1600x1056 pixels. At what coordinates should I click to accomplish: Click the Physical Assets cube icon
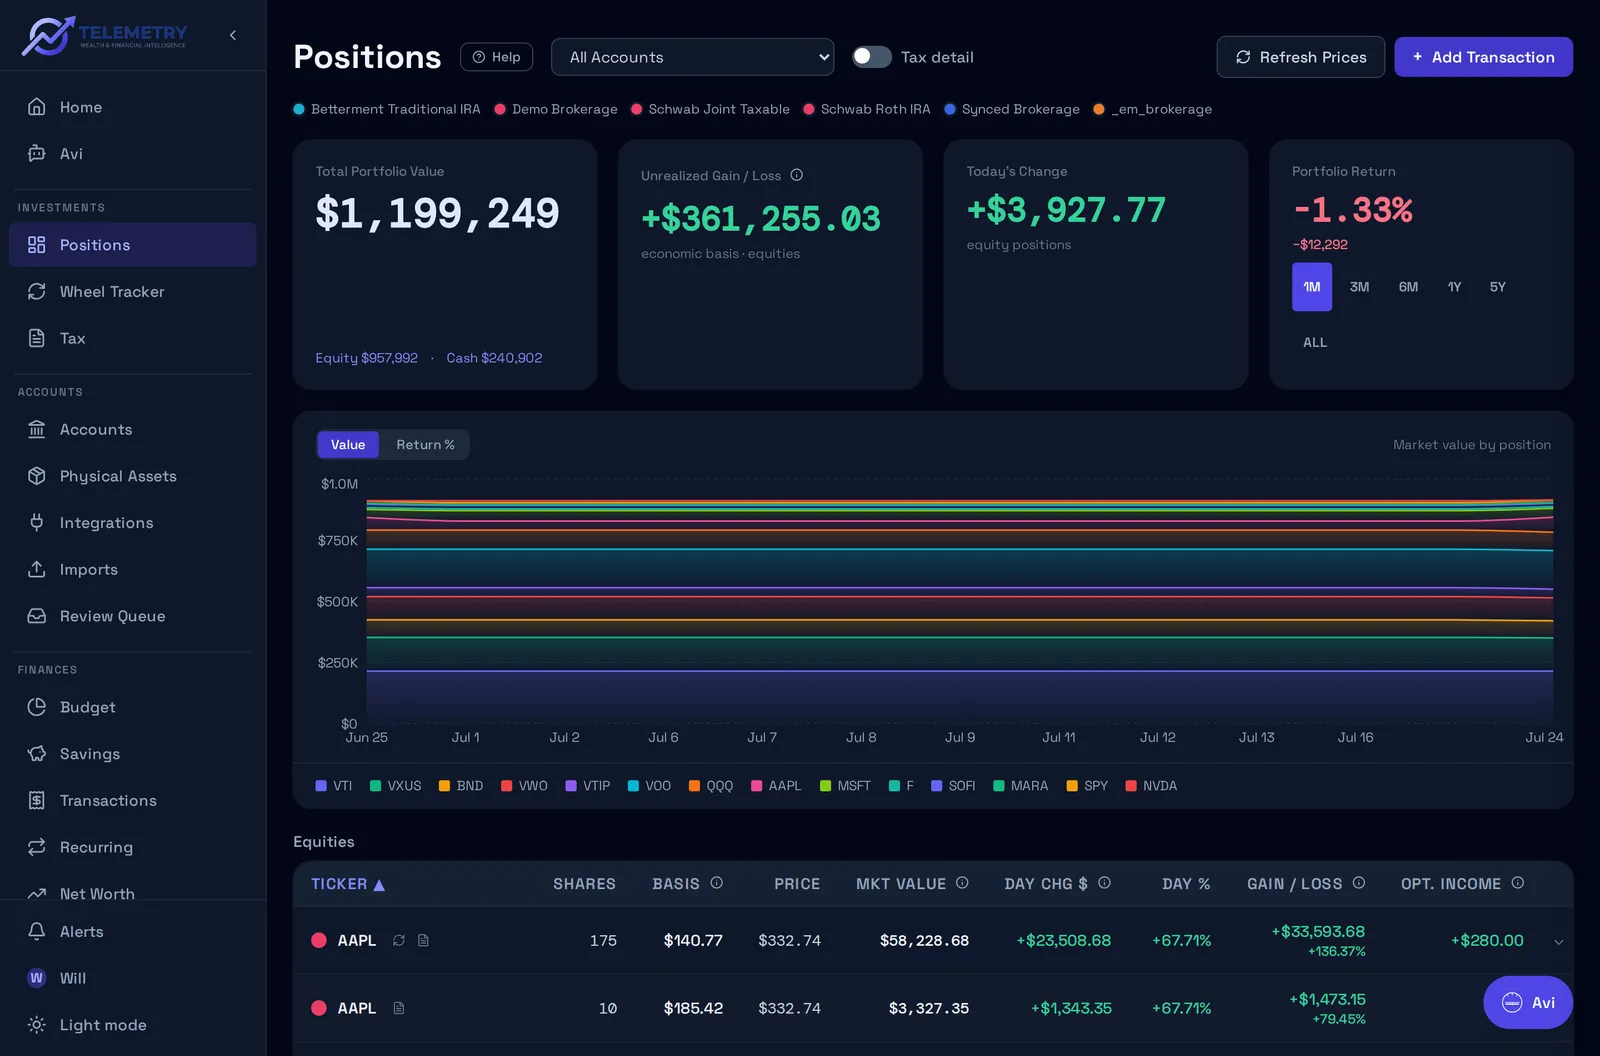pyautogui.click(x=37, y=476)
